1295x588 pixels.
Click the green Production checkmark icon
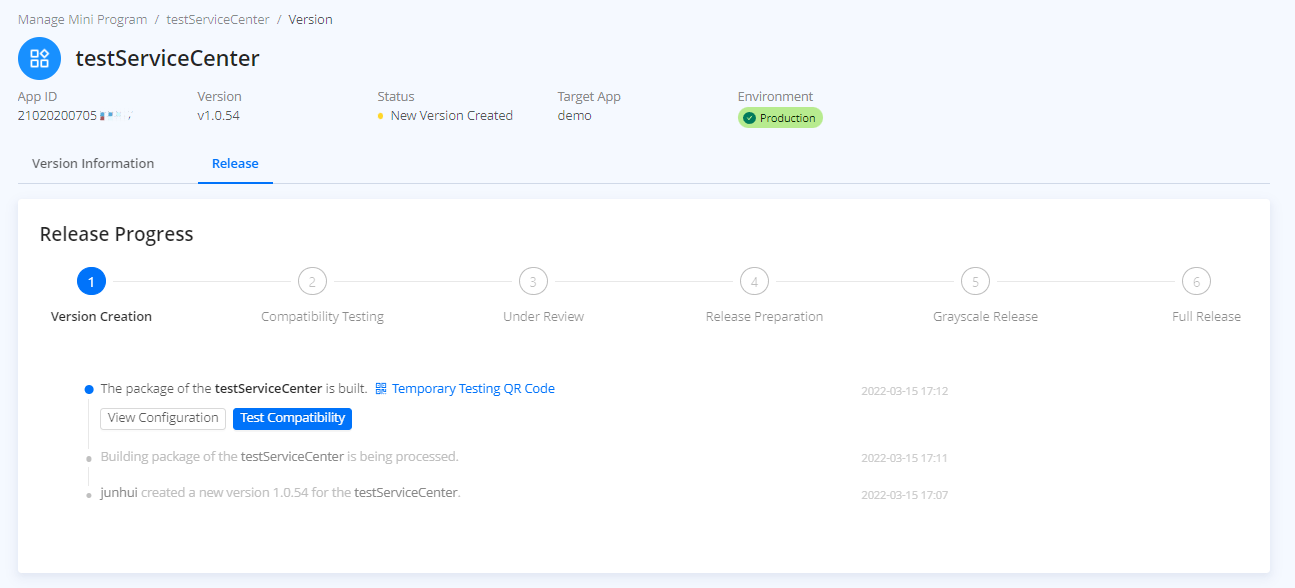click(749, 118)
